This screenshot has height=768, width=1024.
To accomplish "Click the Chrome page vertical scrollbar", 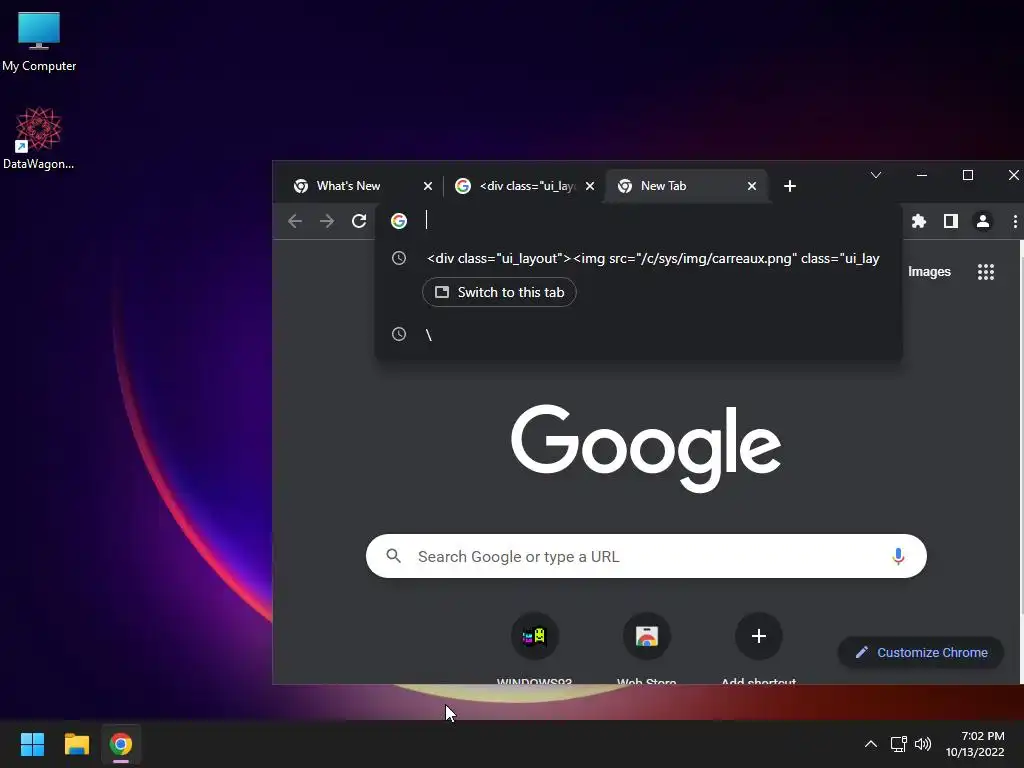I will click(x=1021, y=428).
